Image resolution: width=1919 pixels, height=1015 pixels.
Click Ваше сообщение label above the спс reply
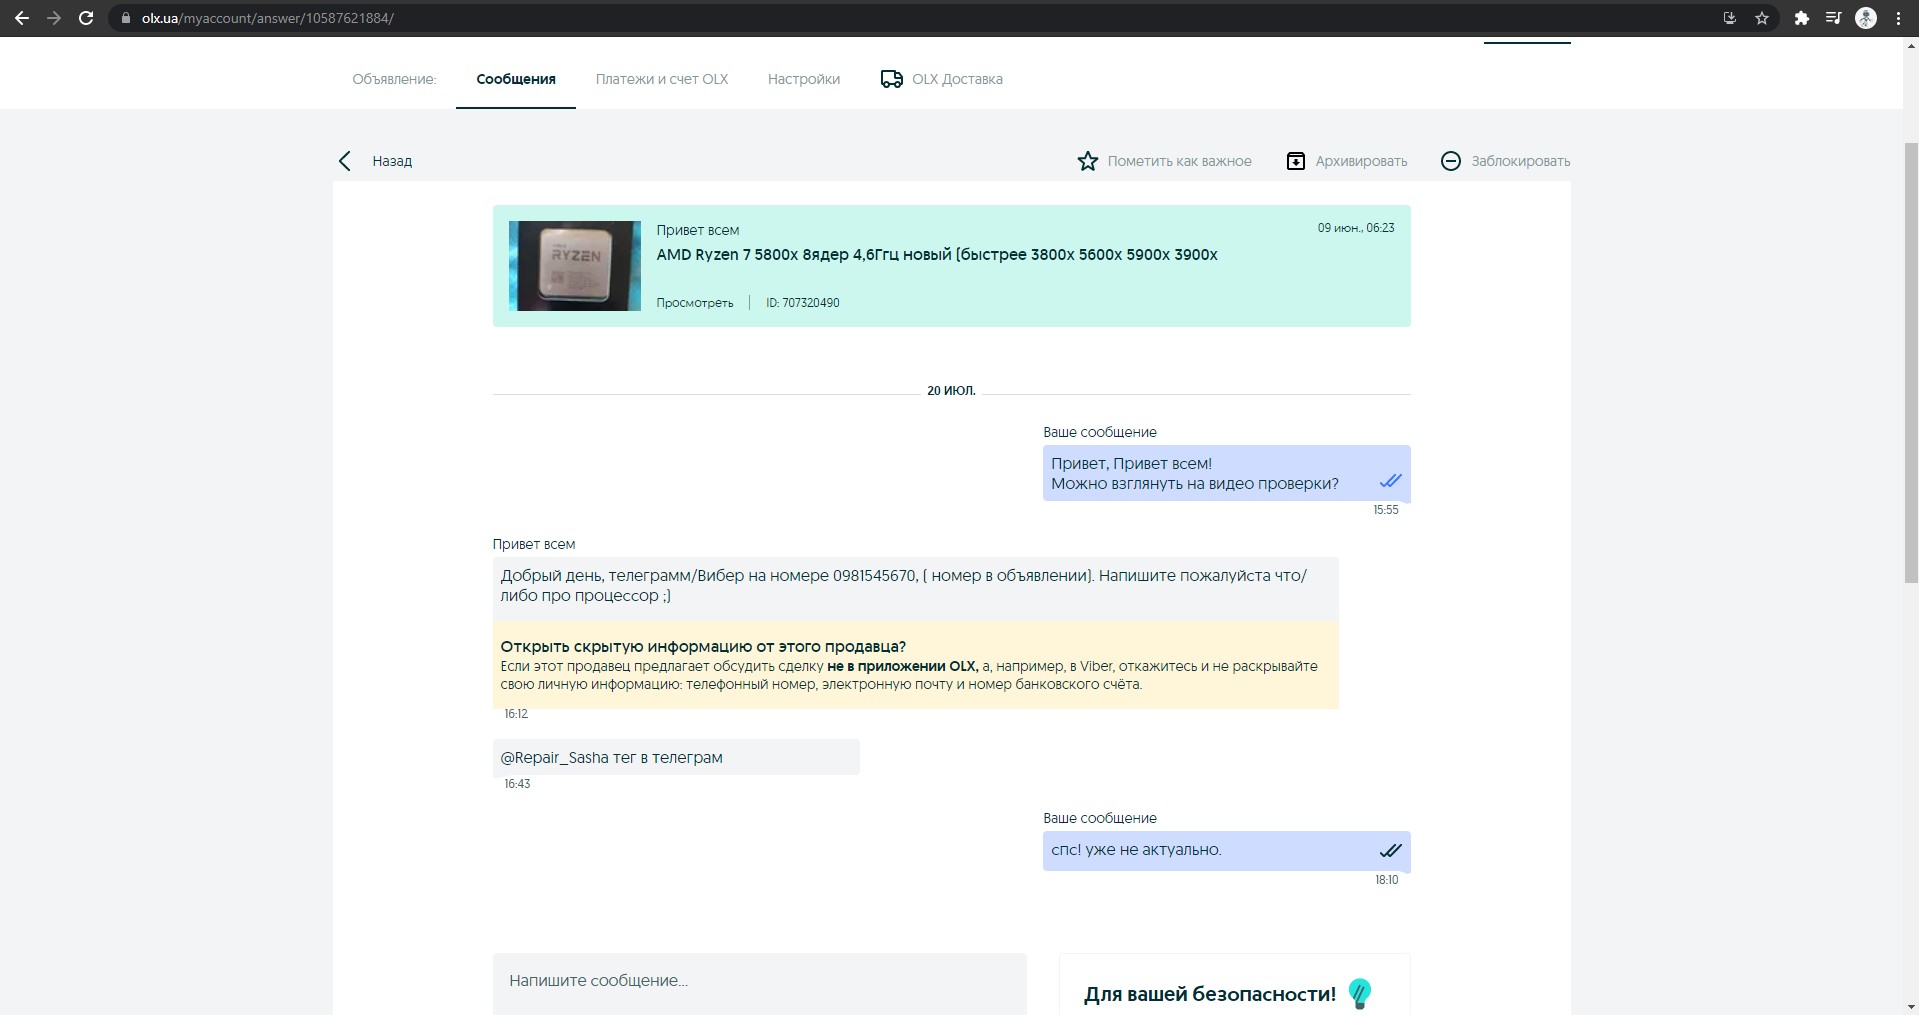point(1100,818)
